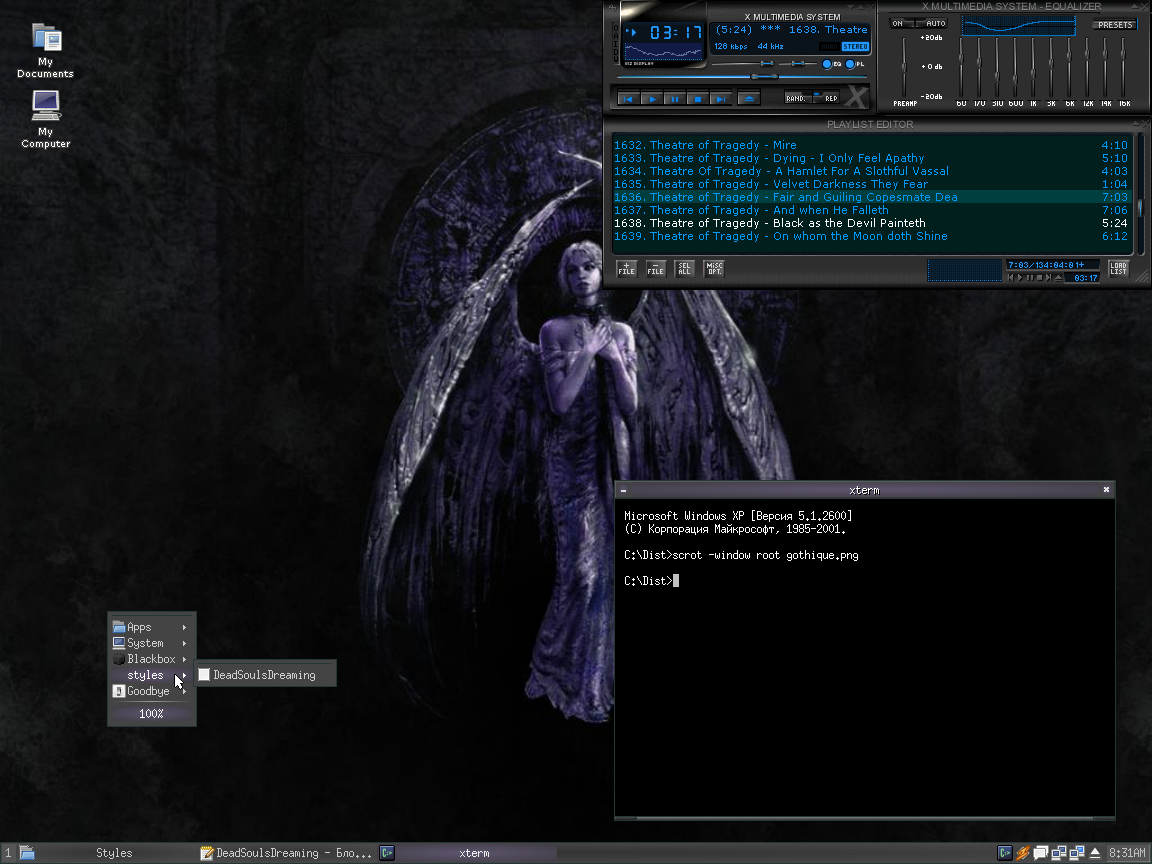Click the +FILE add button in playlist
1152x864 pixels.
coord(626,269)
